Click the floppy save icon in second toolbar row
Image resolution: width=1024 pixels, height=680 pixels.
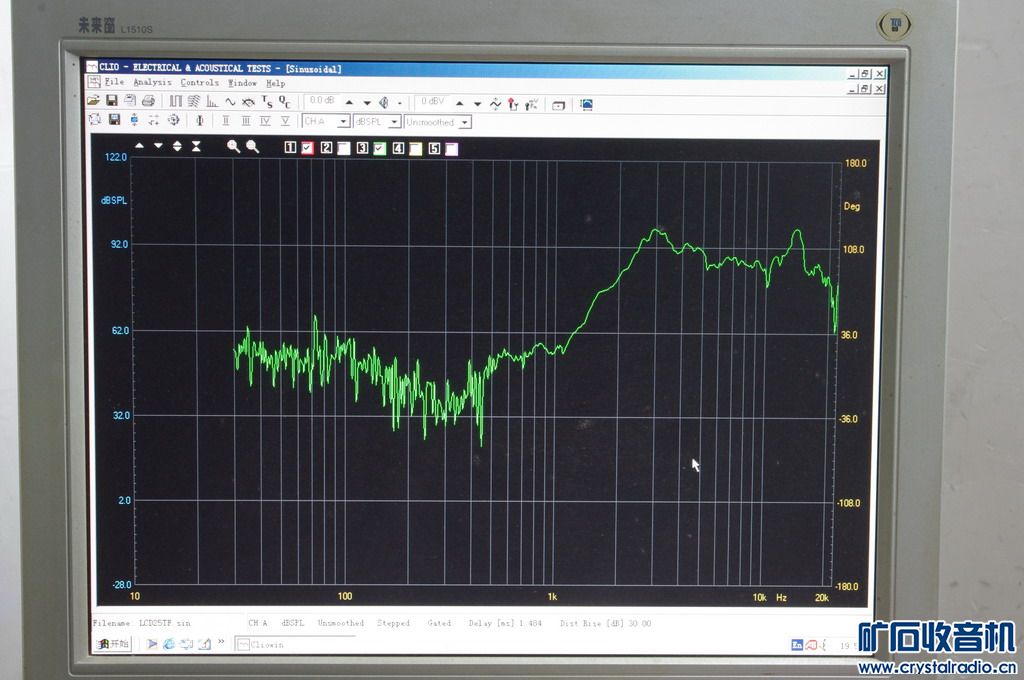click(114, 119)
